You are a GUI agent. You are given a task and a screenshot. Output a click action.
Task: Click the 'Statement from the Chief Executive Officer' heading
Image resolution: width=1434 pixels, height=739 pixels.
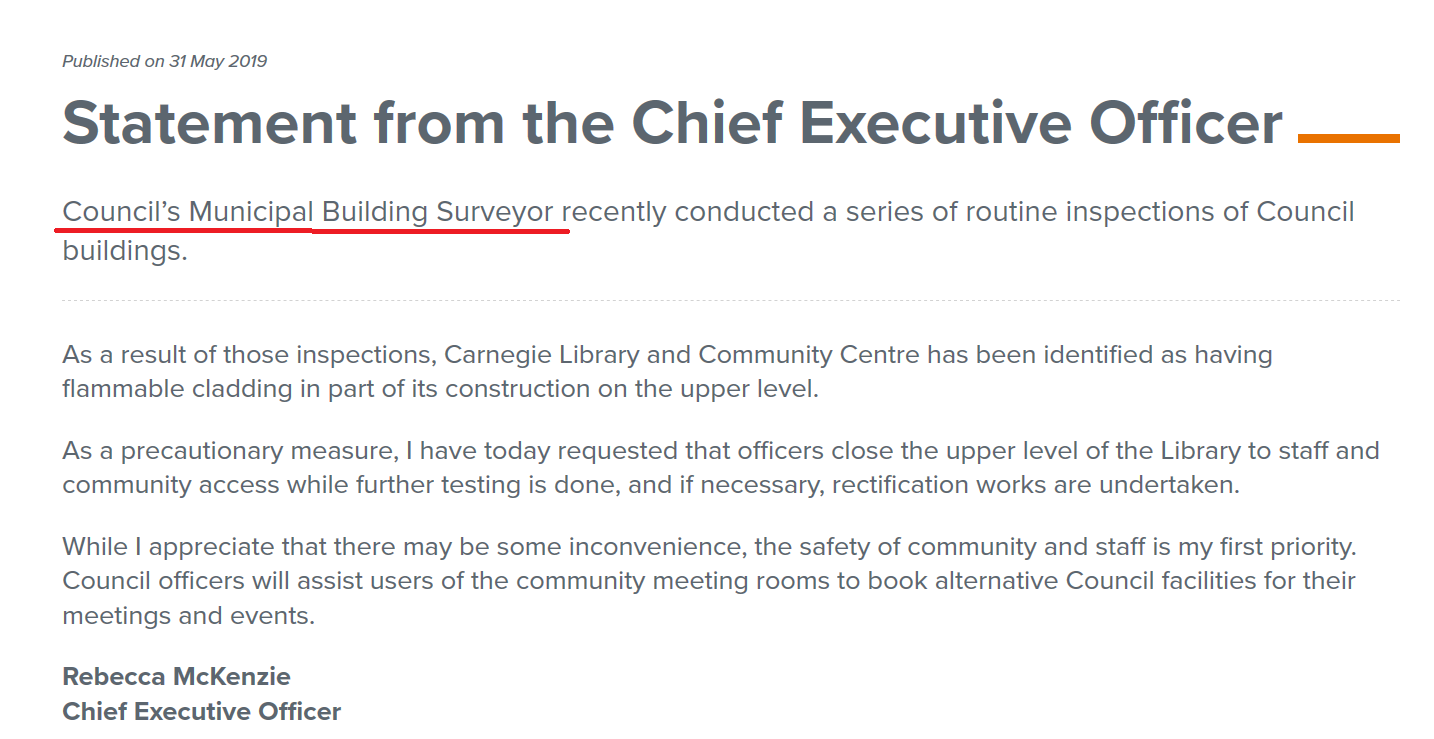pos(672,123)
